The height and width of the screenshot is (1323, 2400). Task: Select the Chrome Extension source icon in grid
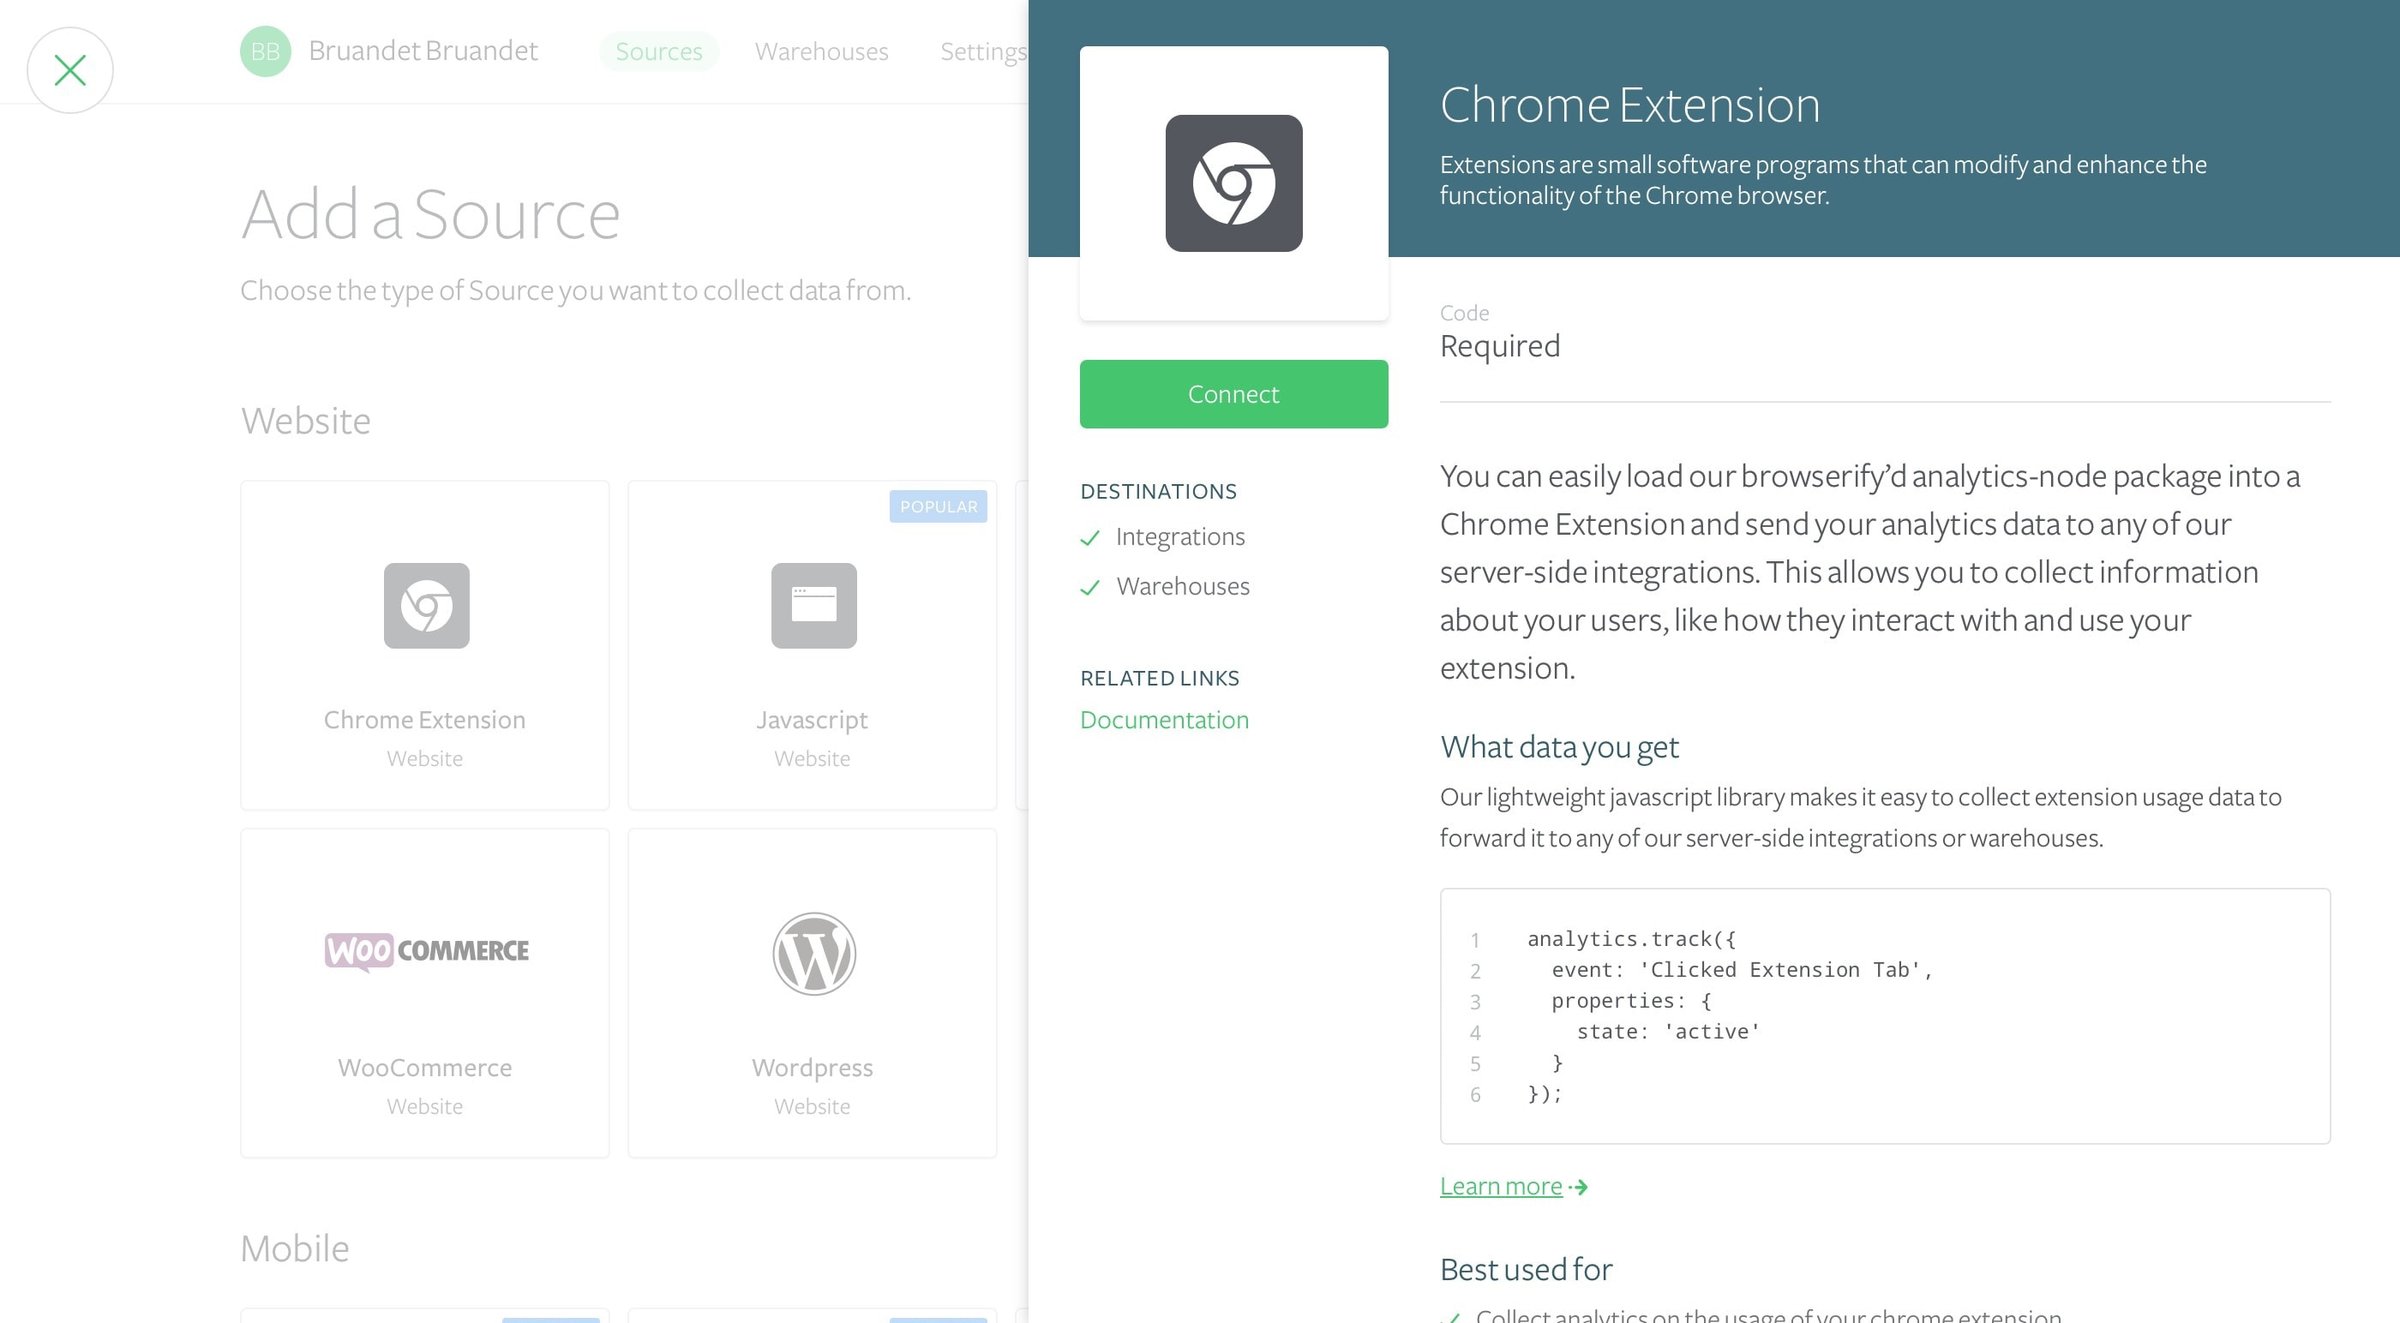tap(426, 605)
